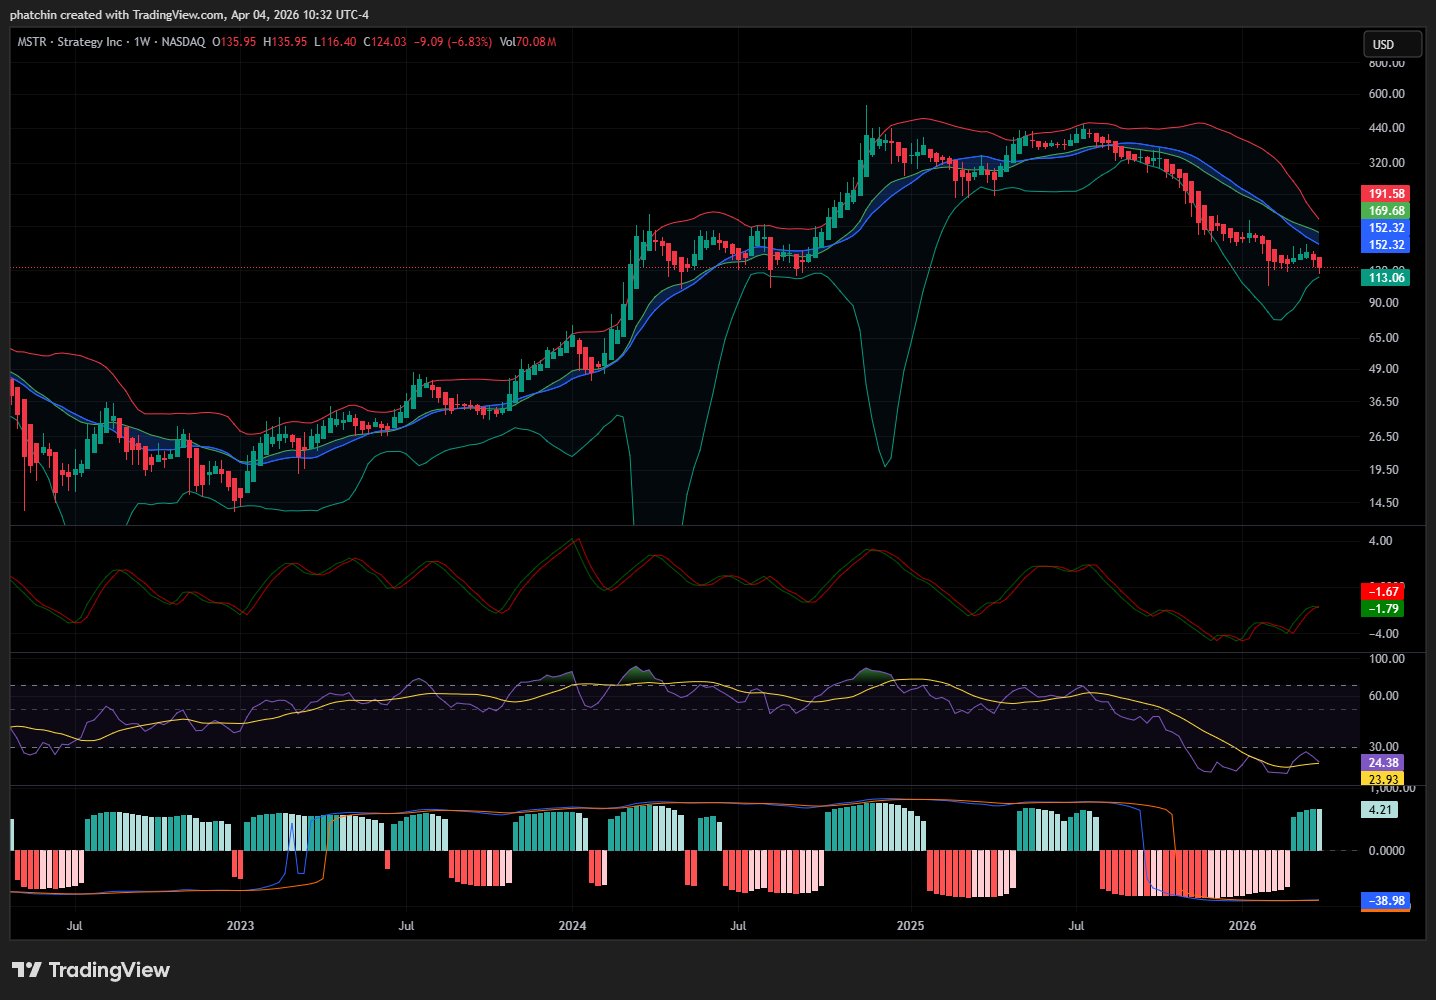Click the green 169.68 price label
Image resolution: width=1436 pixels, height=1000 pixels.
click(x=1385, y=211)
